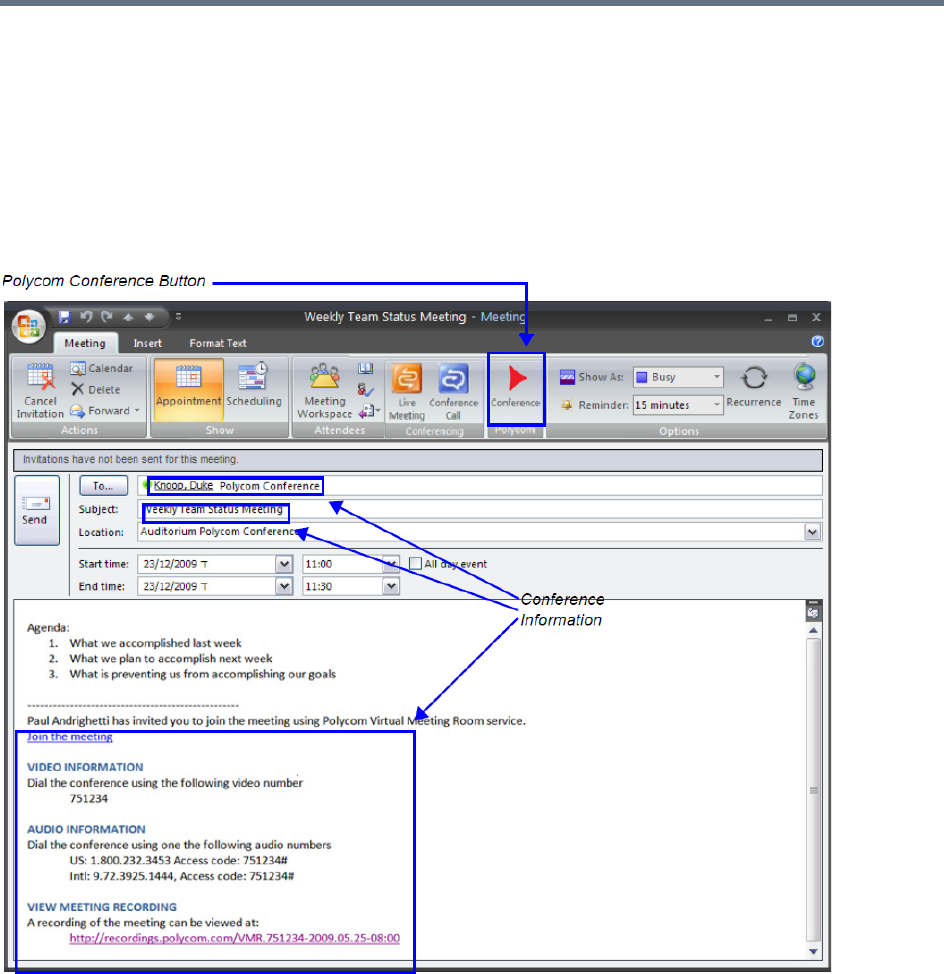Open the Start time date picker
The image size is (944, 974).
click(284, 564)
